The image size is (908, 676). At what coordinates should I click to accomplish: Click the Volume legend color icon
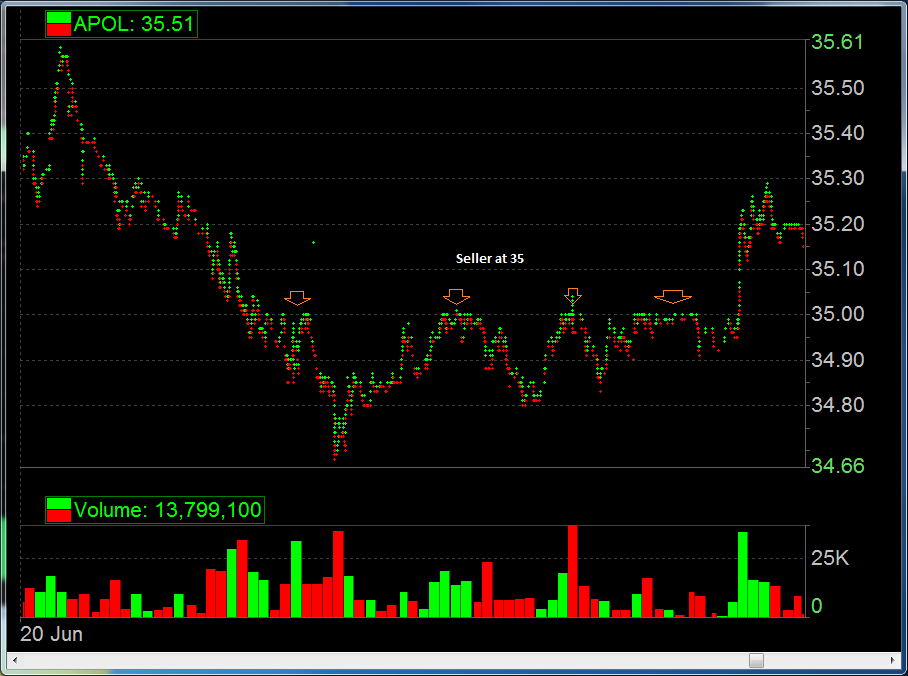coord(58,510)
